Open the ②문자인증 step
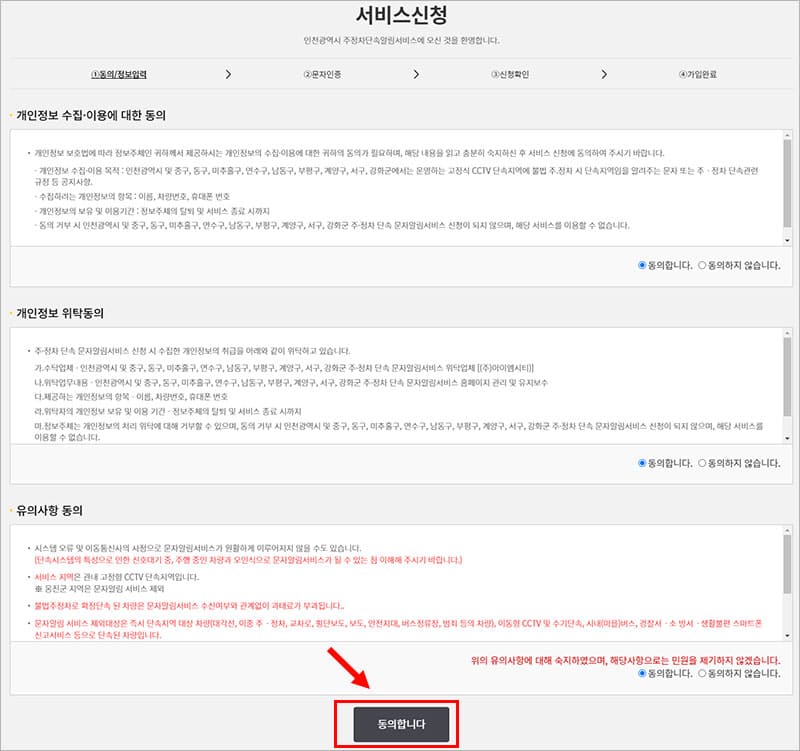This screenshot has width=800, height=751. pyautogui.click(x=321, y=74)
